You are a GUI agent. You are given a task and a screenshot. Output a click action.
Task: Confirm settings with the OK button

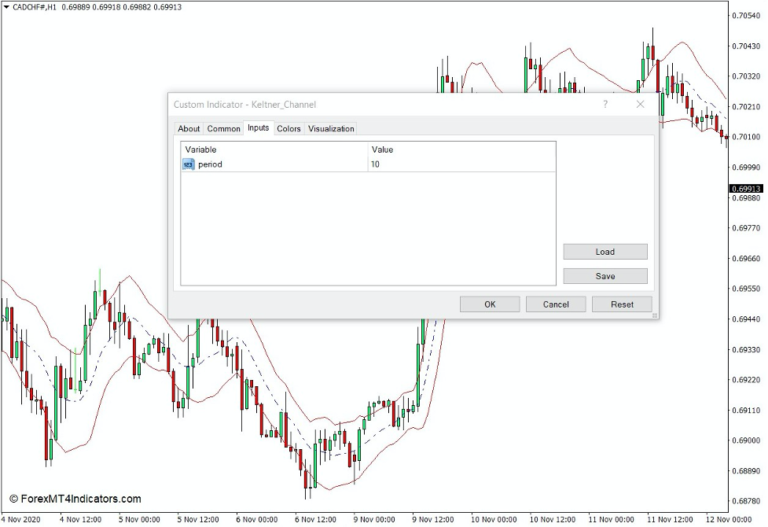pyautogui.click(x=489, y=304)
